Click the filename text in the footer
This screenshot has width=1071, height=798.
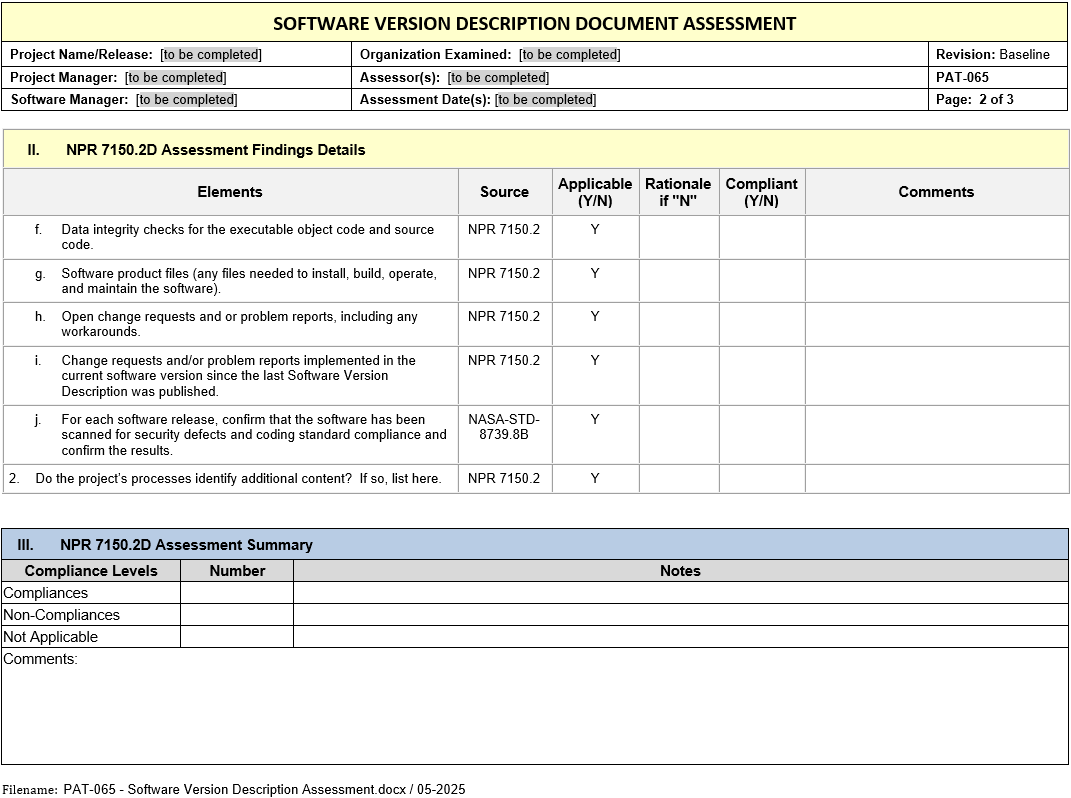[x=264, y=789]
